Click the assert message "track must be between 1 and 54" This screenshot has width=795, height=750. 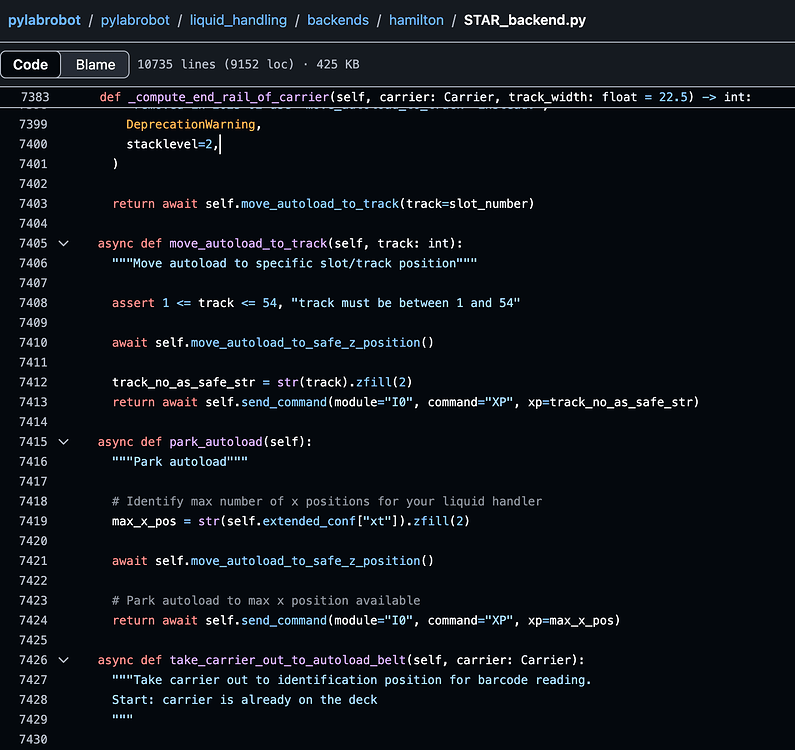(405, 303)
